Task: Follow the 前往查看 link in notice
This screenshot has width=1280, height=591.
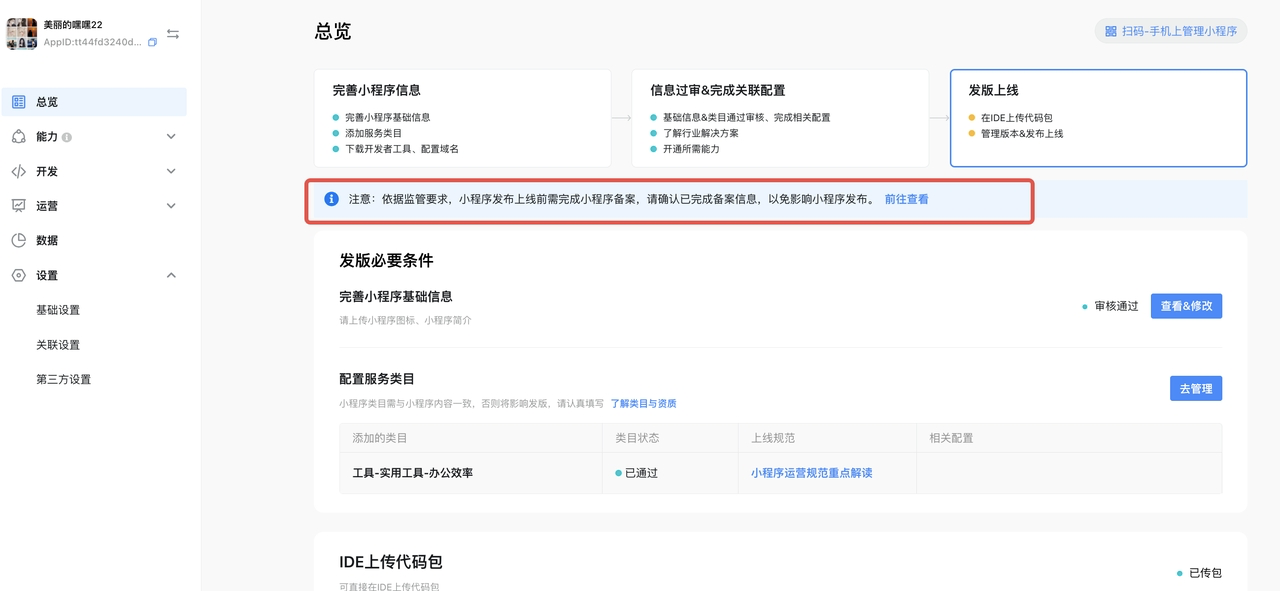Action: (906, 199)
